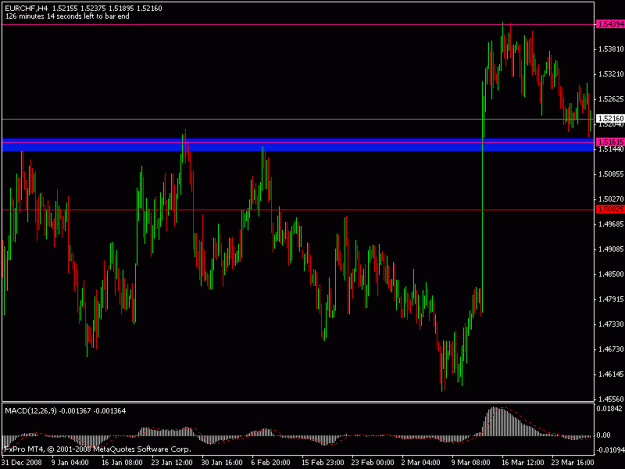The width and height of the screenshot is (625, 469).
Task: Click the 1.47915 price axis value
Action: tap(611, 299)
